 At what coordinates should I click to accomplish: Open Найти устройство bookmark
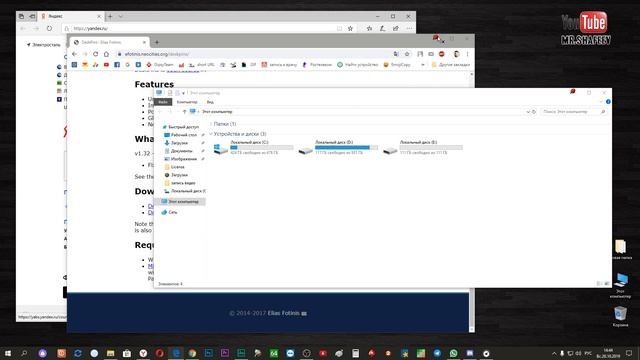358,64
